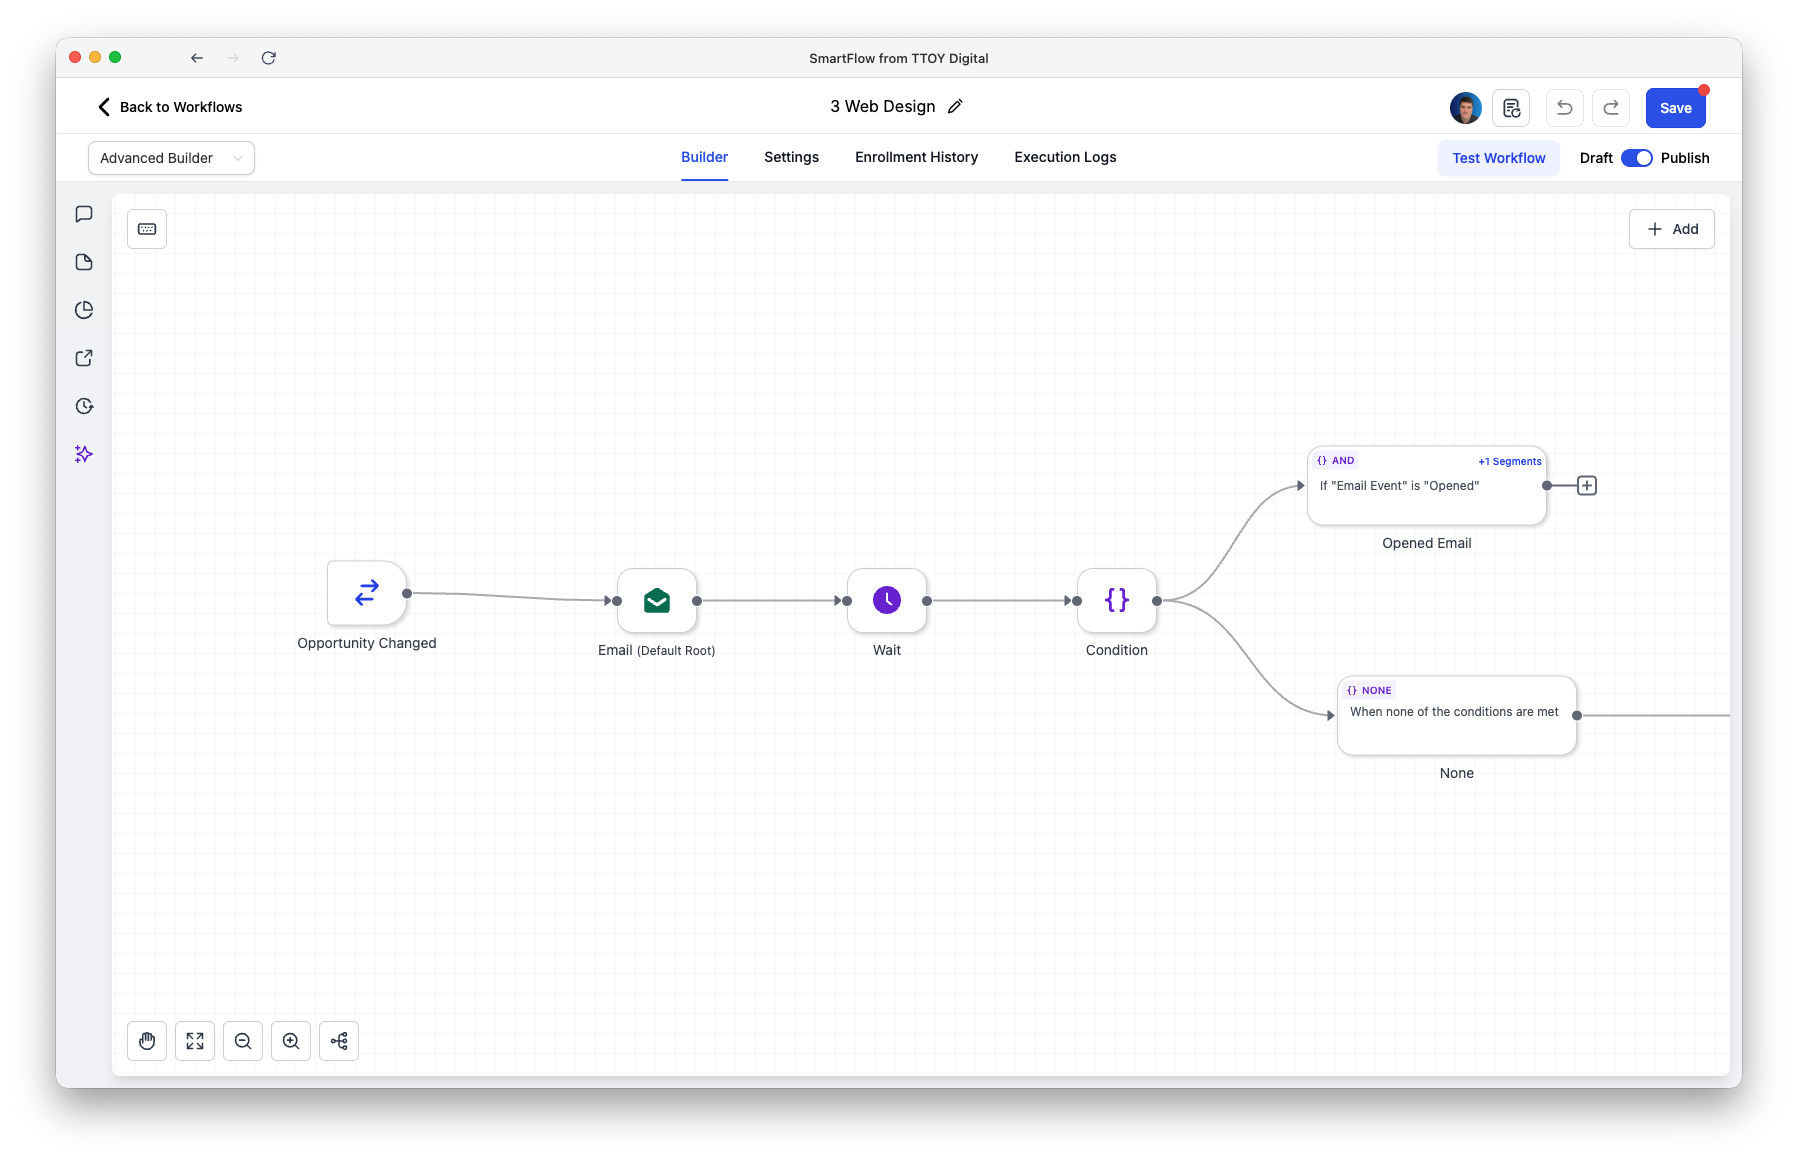1798x1162 pixels.
Task: Select the pan hand tool
Action: [146, 1041]
